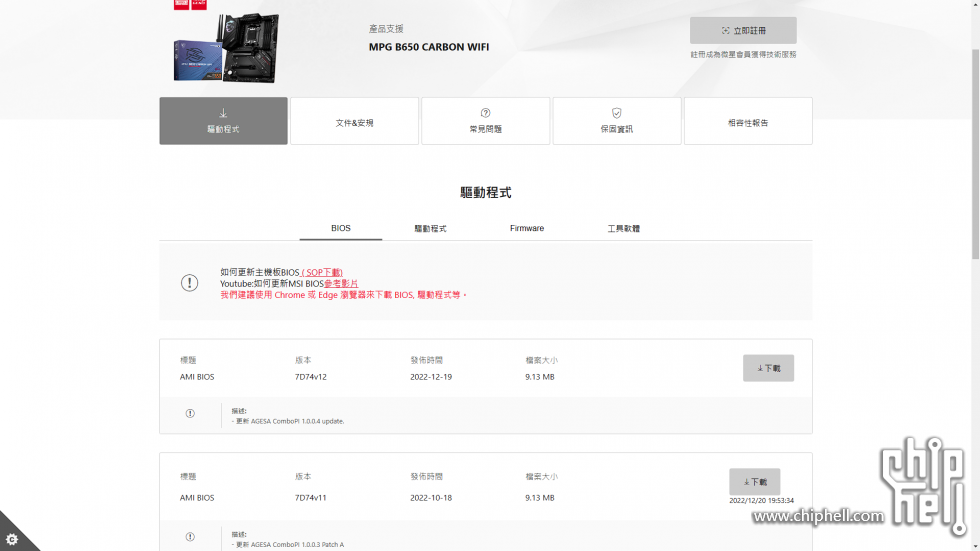Switch to the 工具軟體 utilities tab
The height and width of the screenshot is (551, 980).
[624, 229]
